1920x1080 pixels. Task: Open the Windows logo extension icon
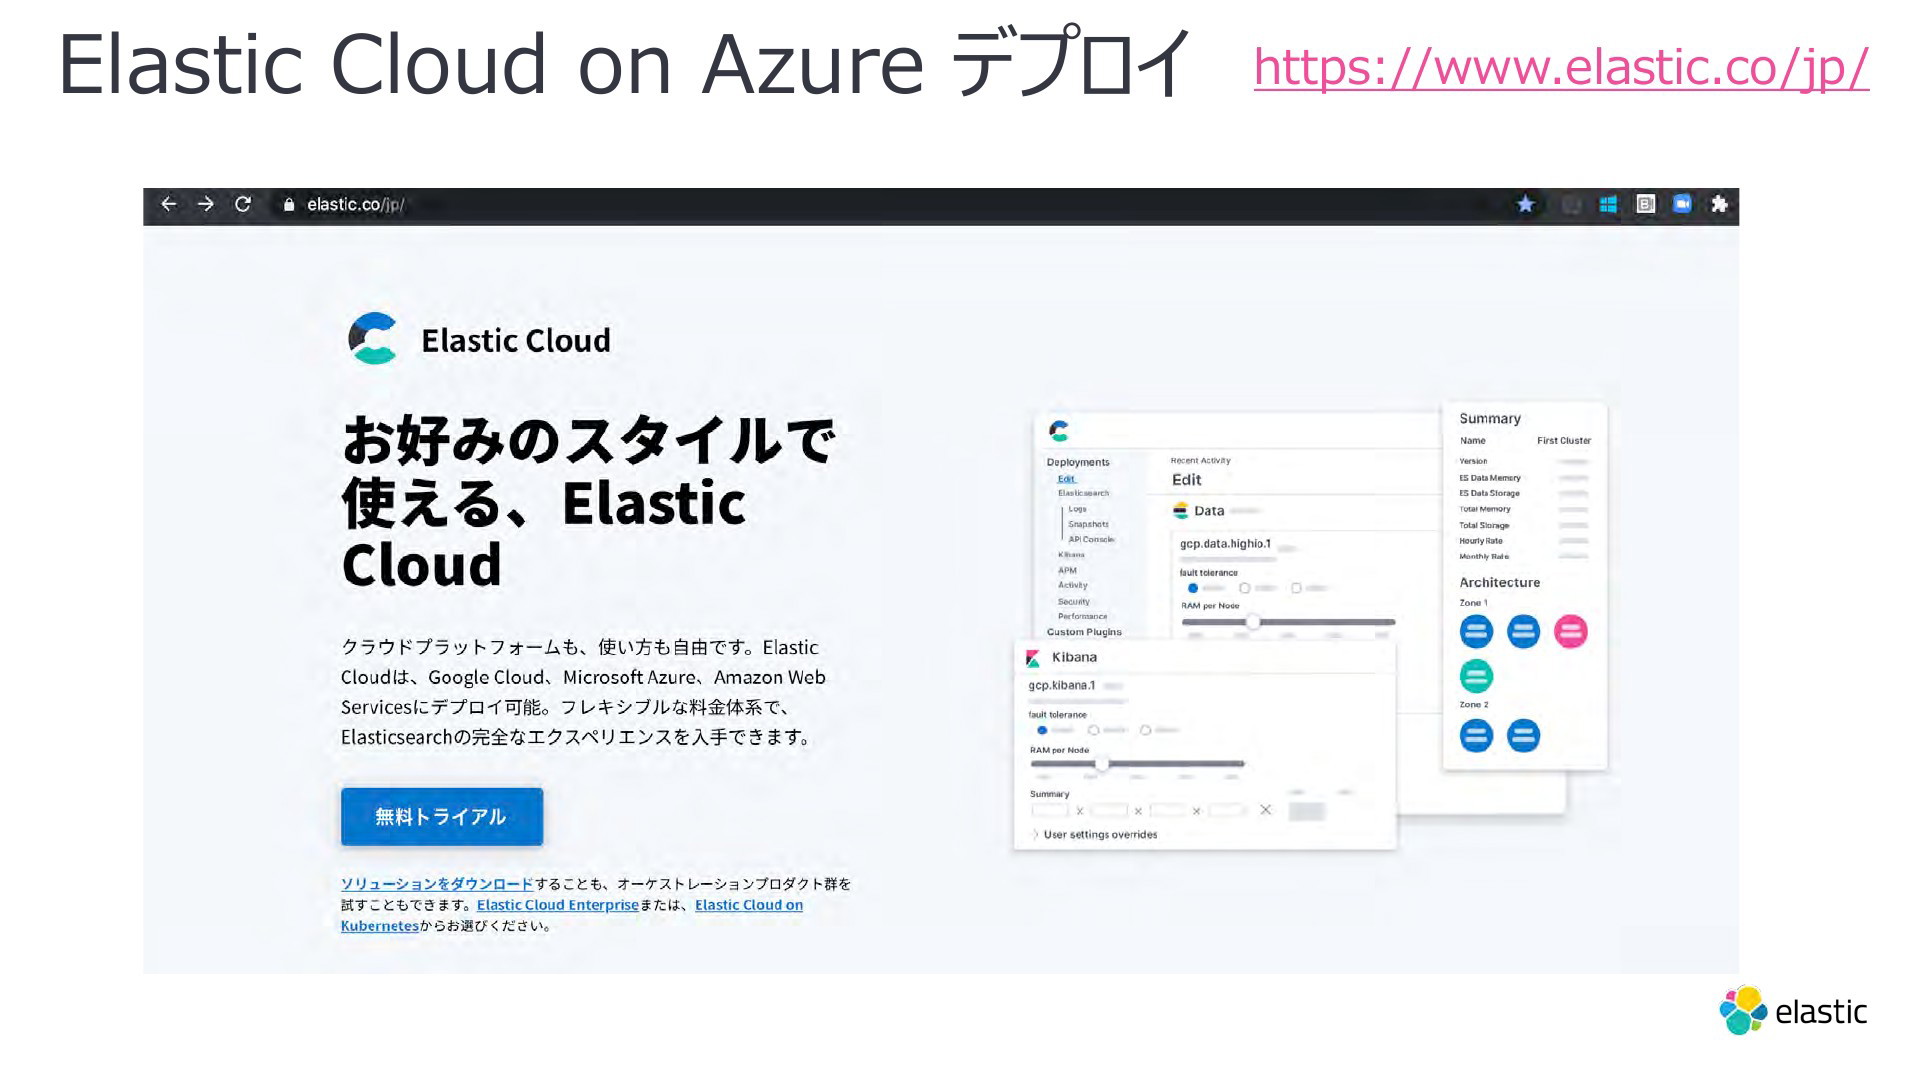pyautogui.click(x=1608, y=204)
